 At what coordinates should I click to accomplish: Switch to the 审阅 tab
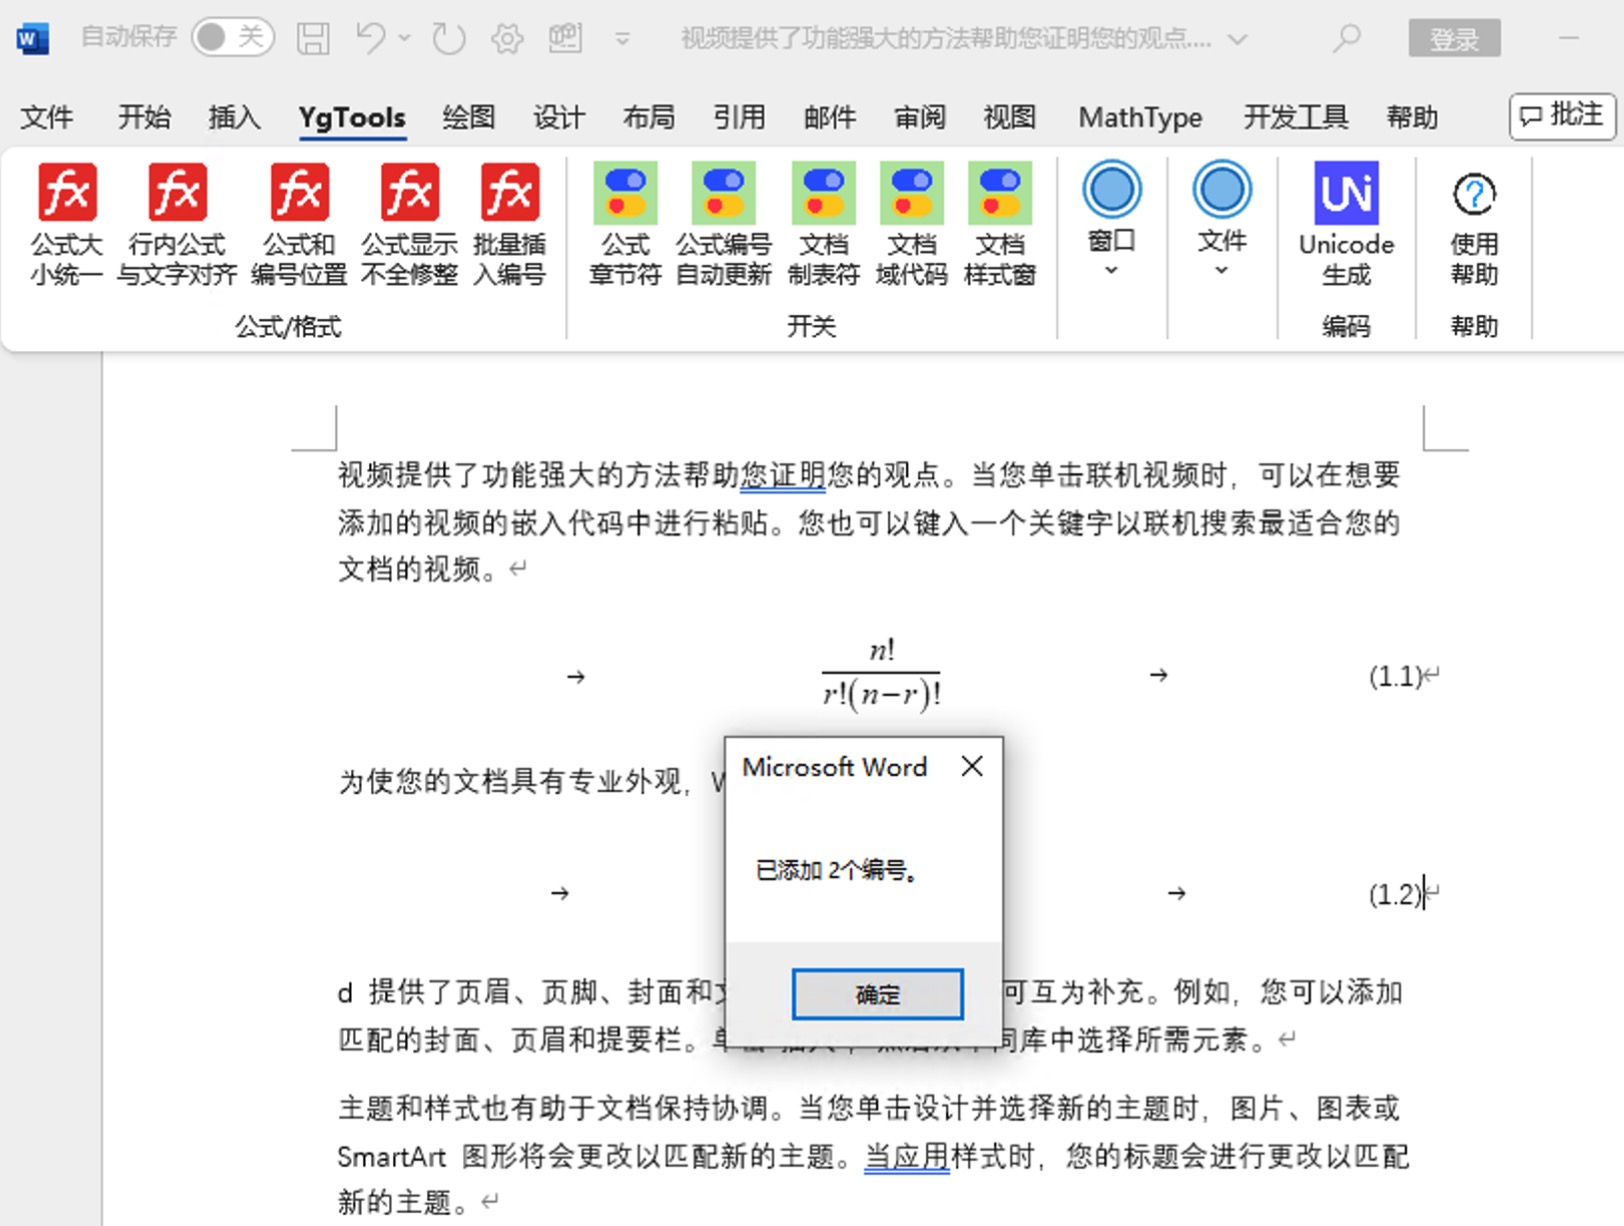point(920,117)
